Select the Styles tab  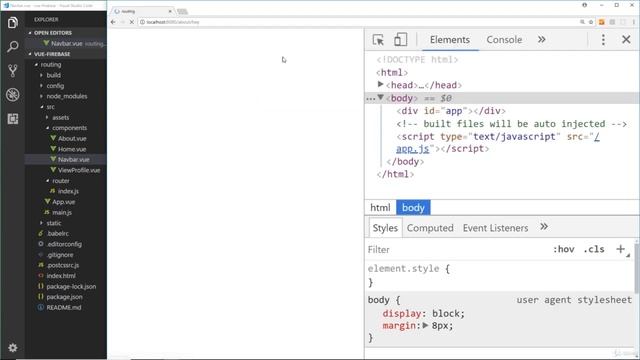coord(385,228)
